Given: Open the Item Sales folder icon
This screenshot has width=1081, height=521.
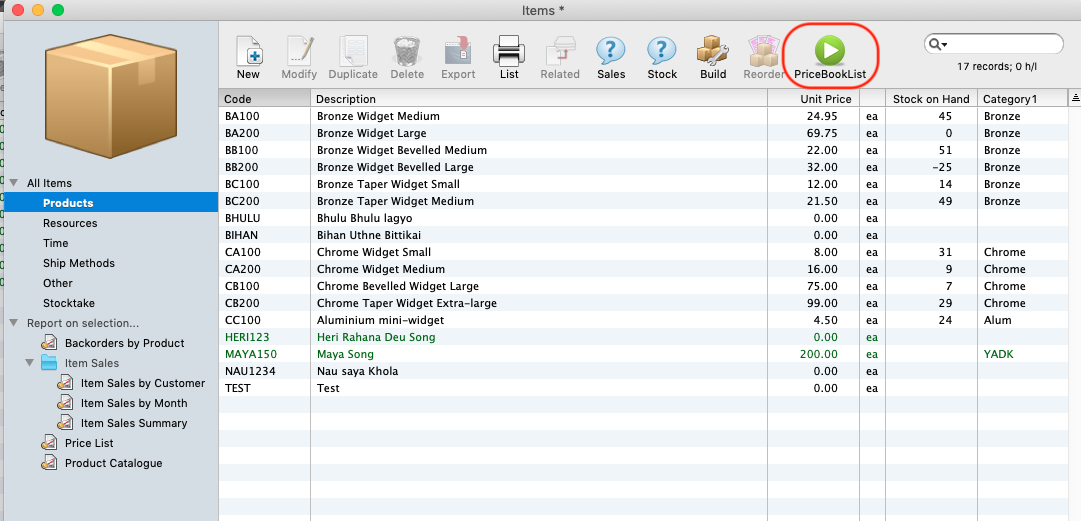Looking at the screenshot, I should tap(49, 362).
